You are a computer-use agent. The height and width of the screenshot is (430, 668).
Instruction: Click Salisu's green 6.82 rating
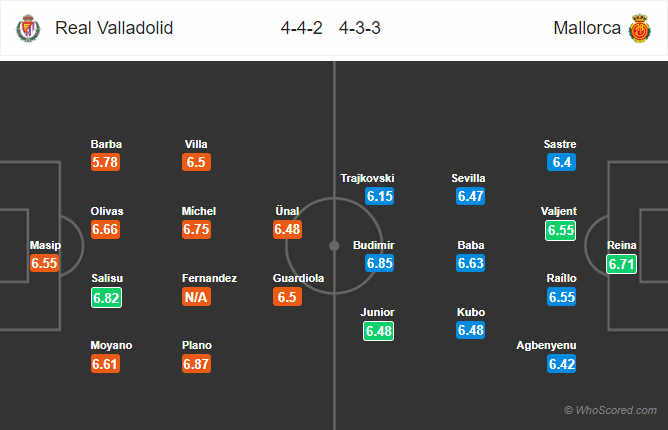pyautogui.click(x=105, y=298)
